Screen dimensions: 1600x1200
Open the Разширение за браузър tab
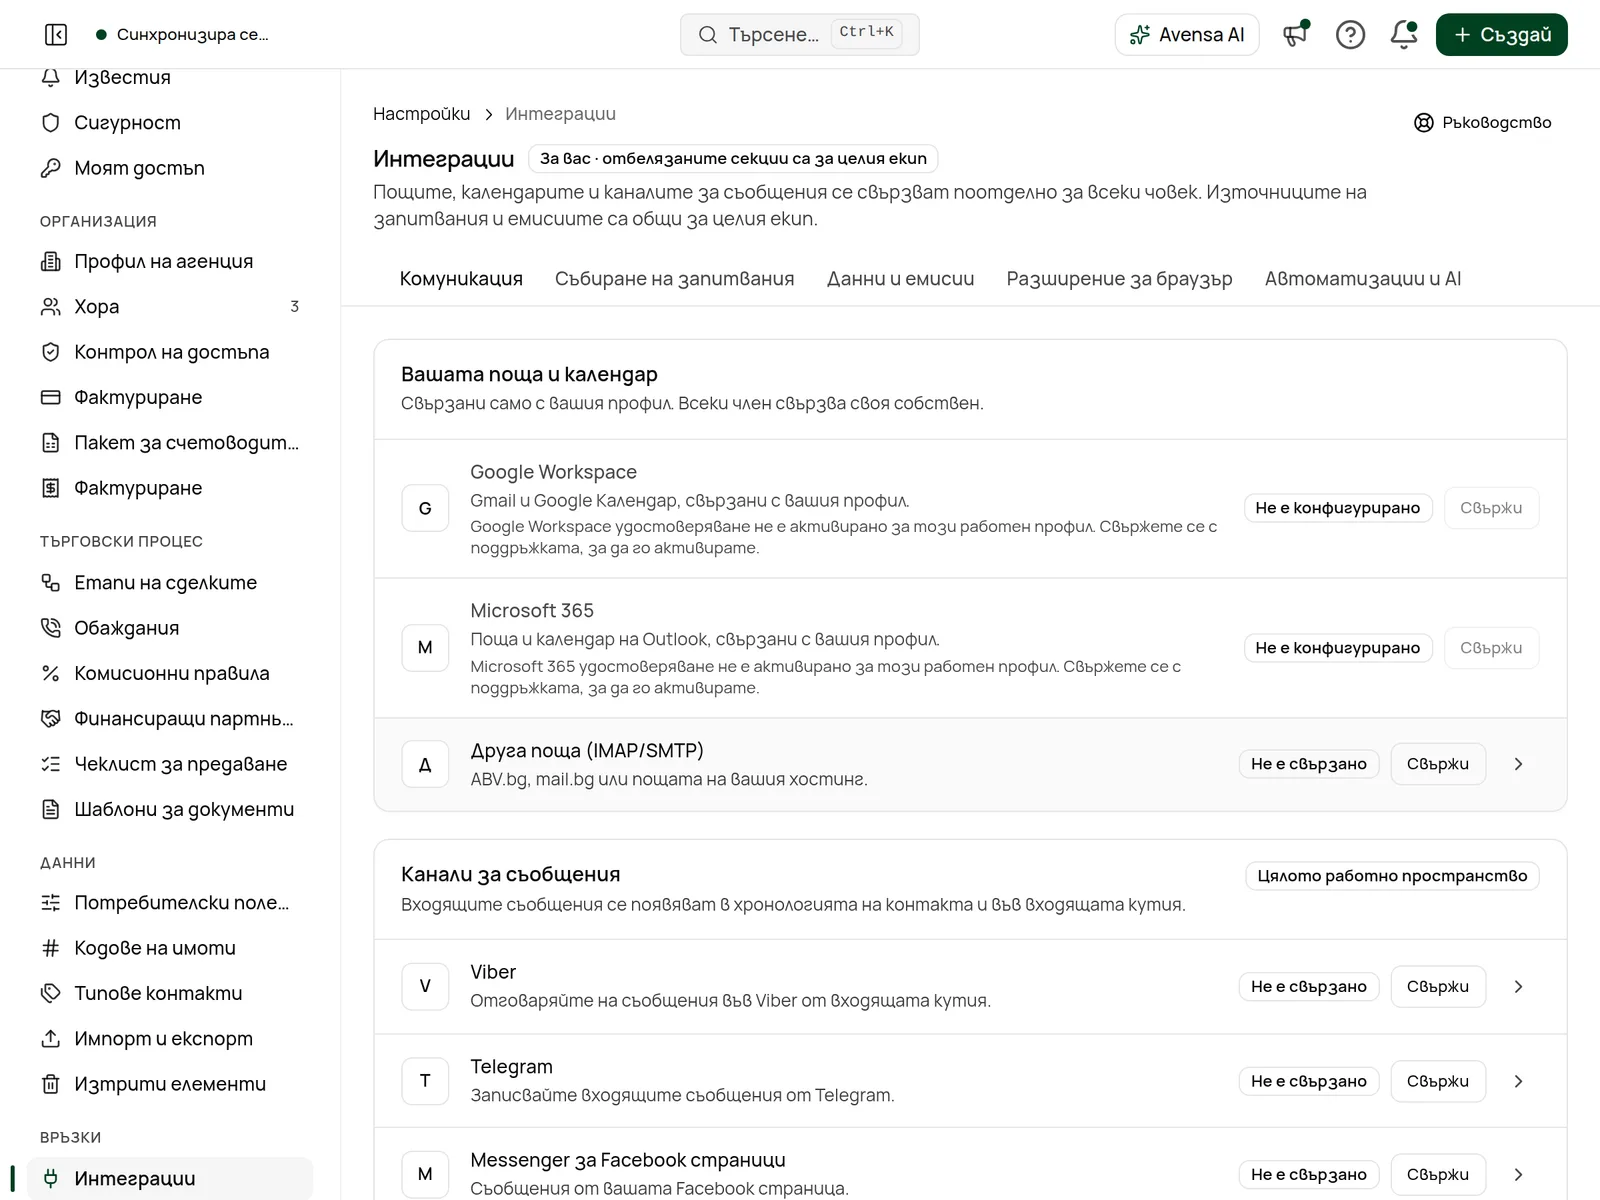point(1119,279)
